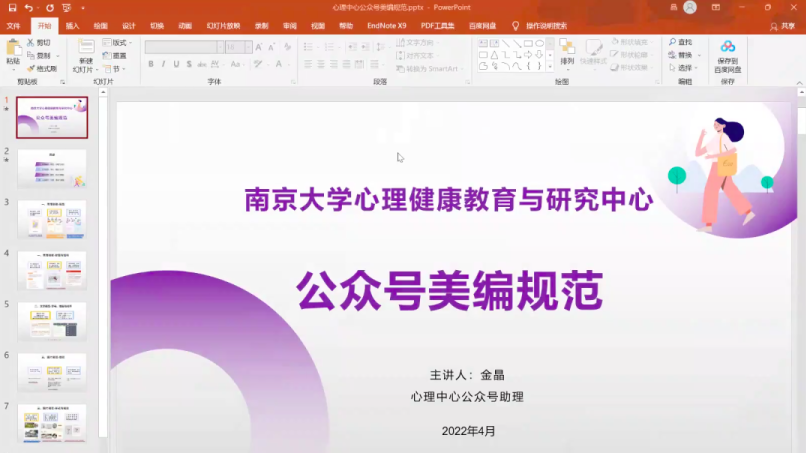The width and height of the screenshot is (806, 453).
Task: Toggle Italic formatting
Action: click(163, 64)
